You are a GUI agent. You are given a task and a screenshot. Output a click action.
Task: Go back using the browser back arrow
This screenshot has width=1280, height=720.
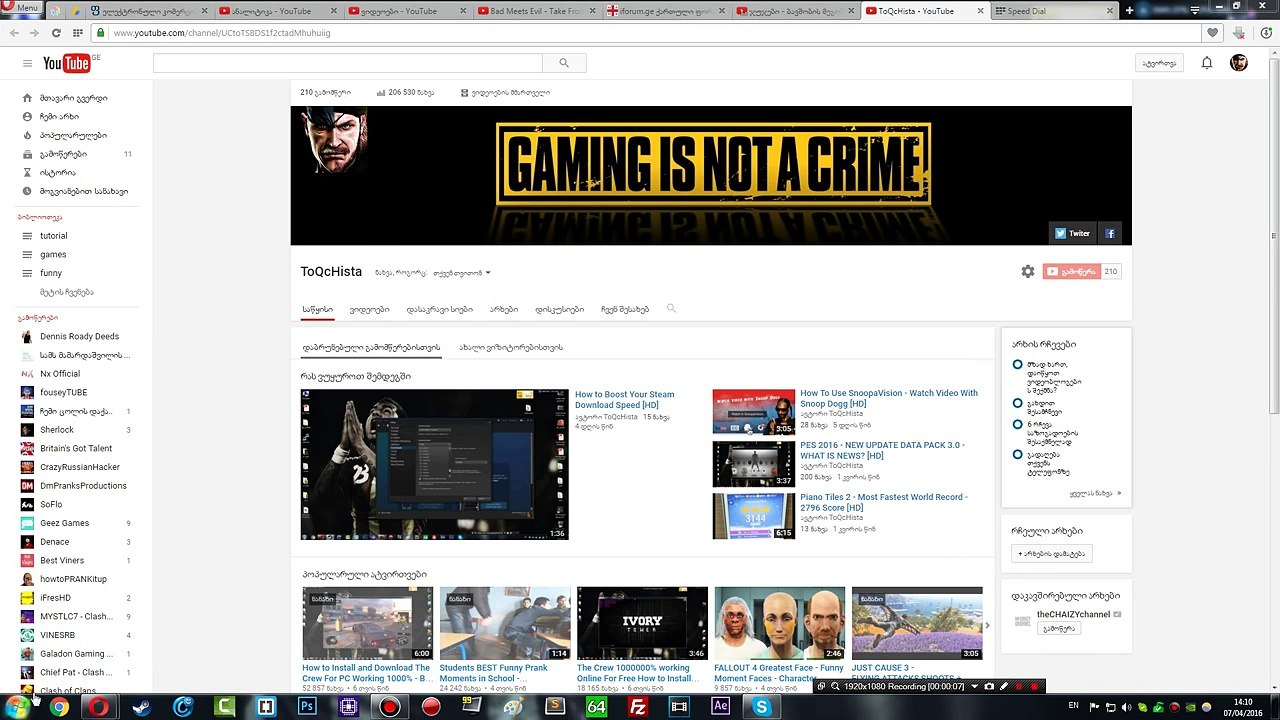13,33
